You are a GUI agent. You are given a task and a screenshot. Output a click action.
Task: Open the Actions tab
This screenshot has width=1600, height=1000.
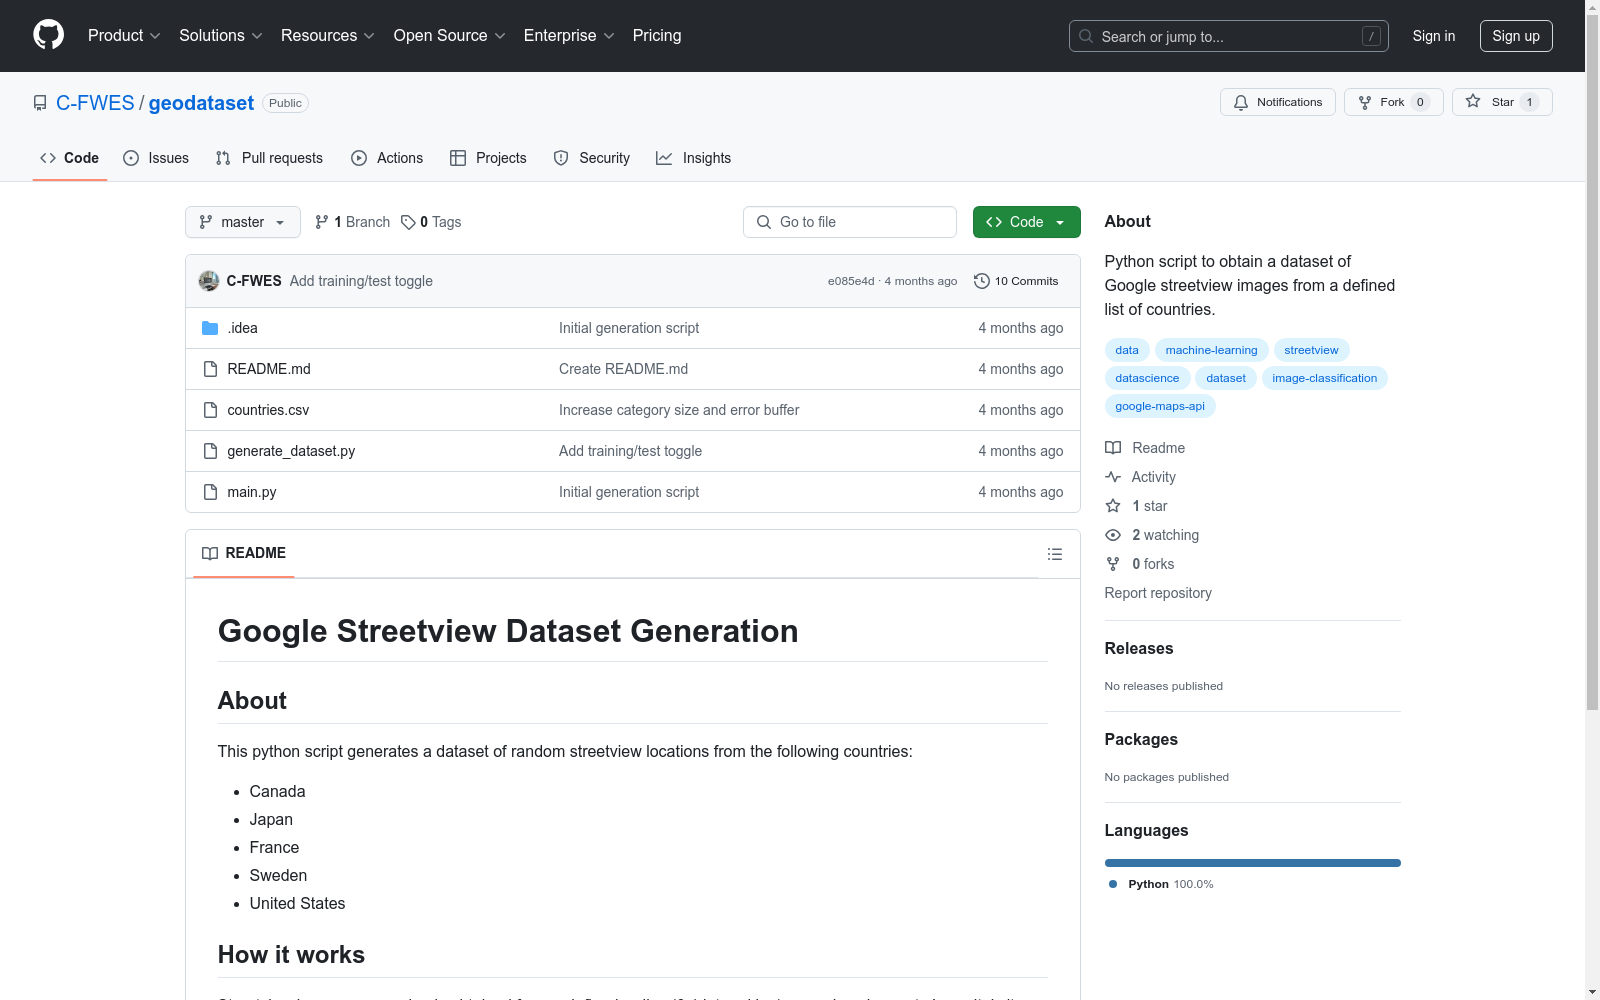387,158
